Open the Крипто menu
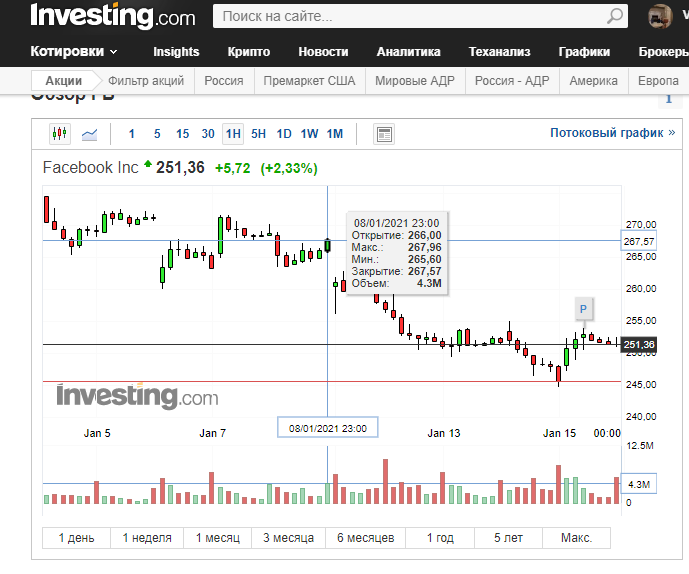 coord(249,51)
